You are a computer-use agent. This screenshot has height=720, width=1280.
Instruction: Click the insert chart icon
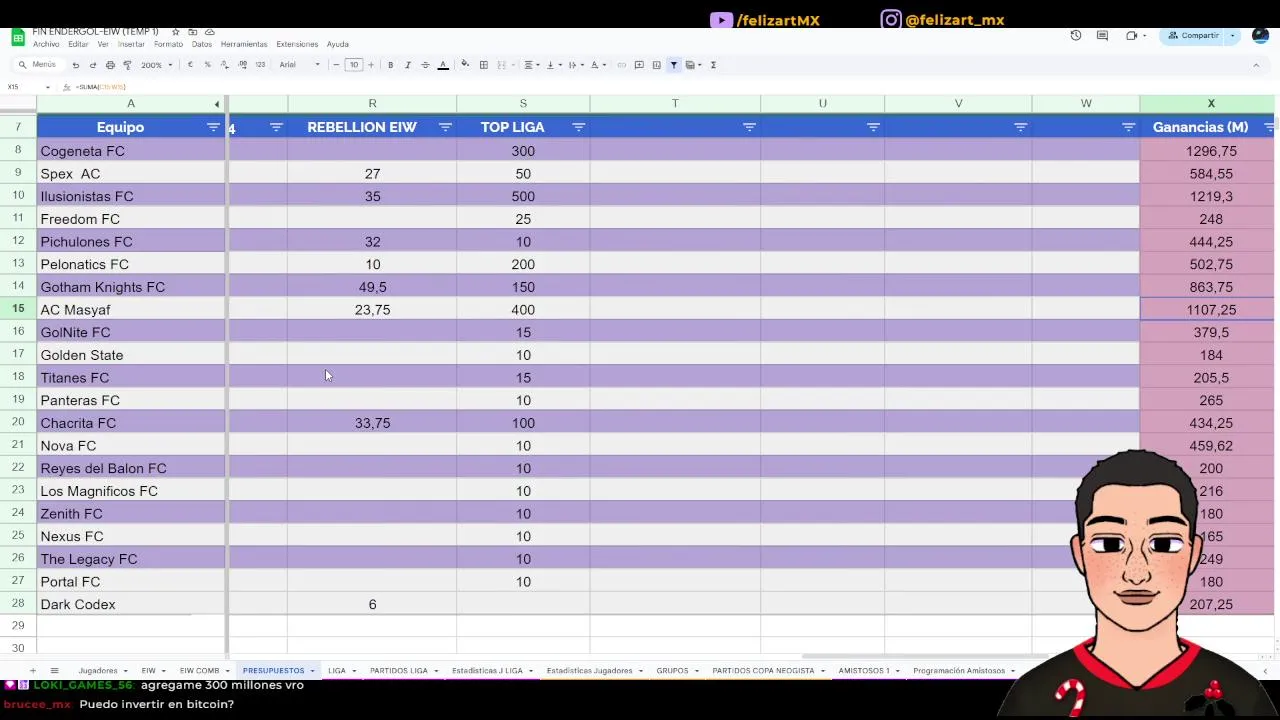(x=656, y=65)
